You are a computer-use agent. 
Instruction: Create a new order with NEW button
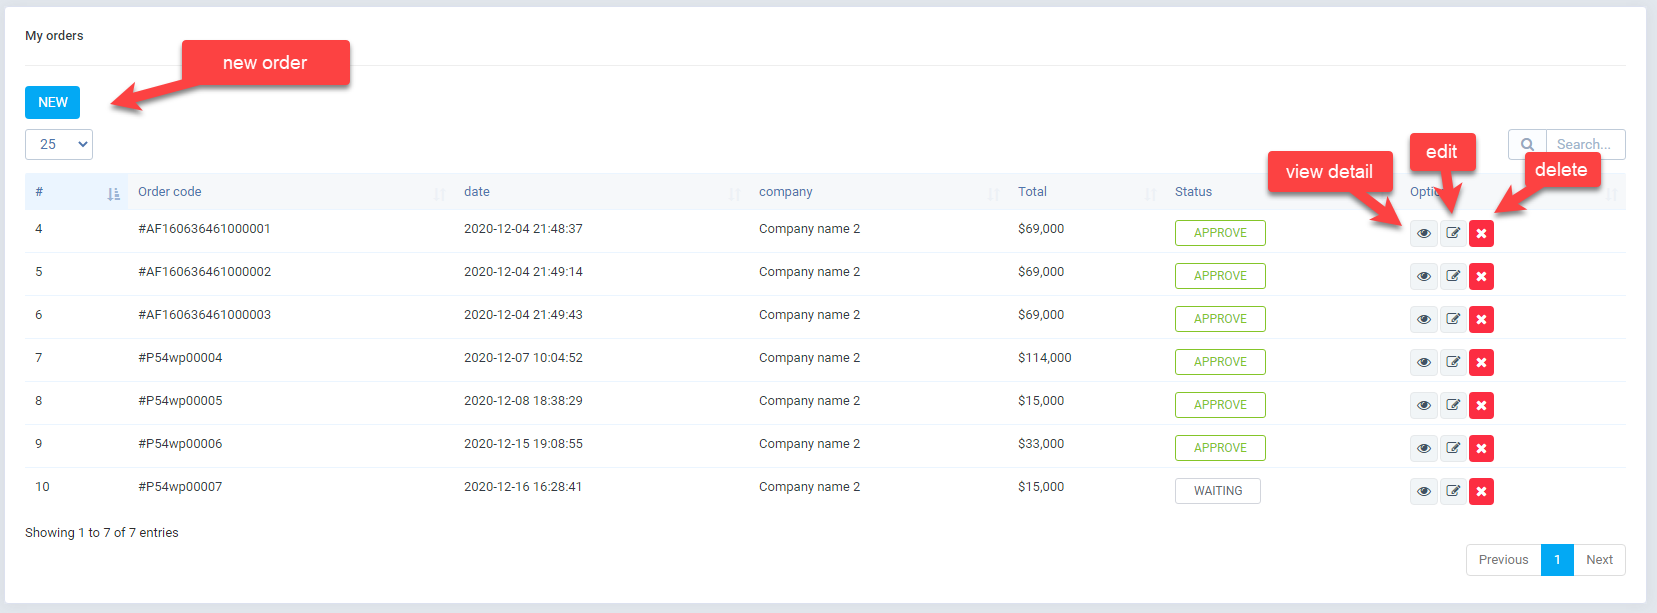(x=53, y=102)
